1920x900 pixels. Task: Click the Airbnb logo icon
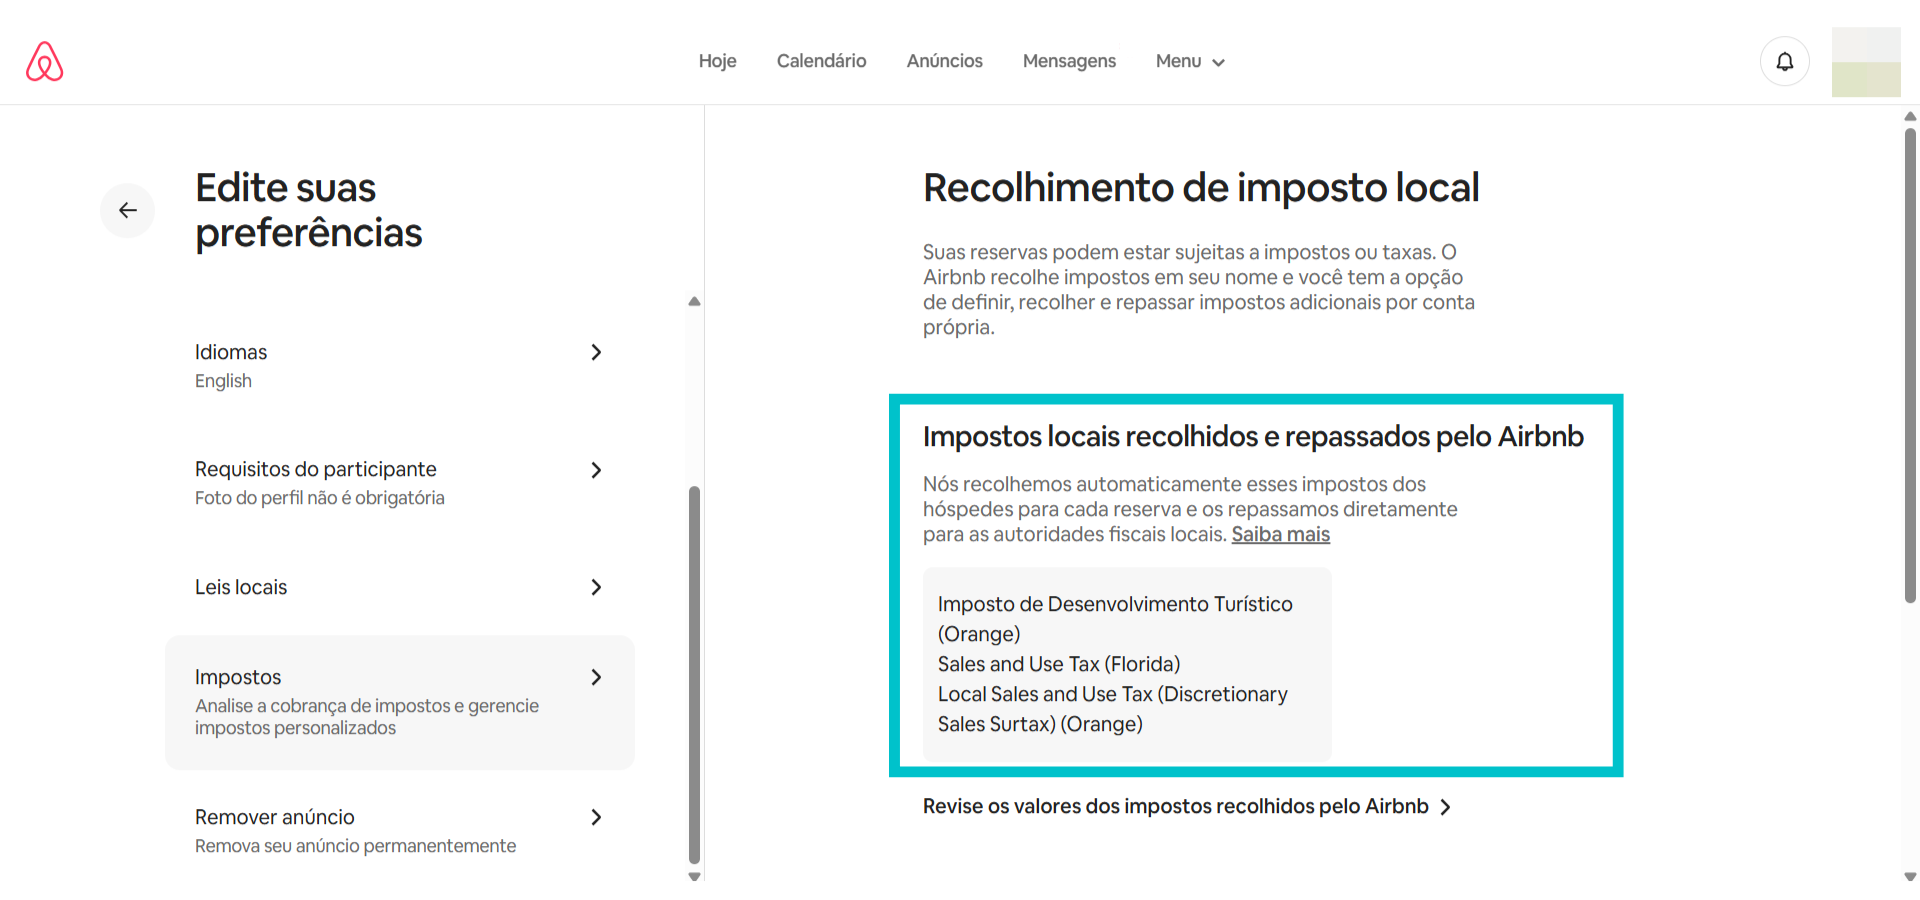[44, 62]
